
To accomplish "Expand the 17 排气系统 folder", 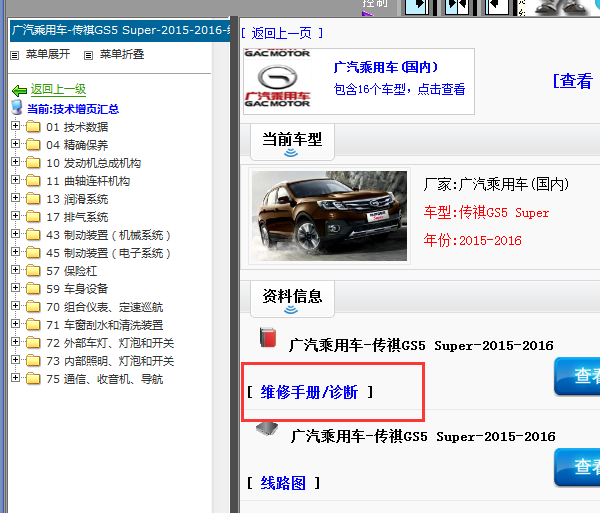I will coord(15,216).
